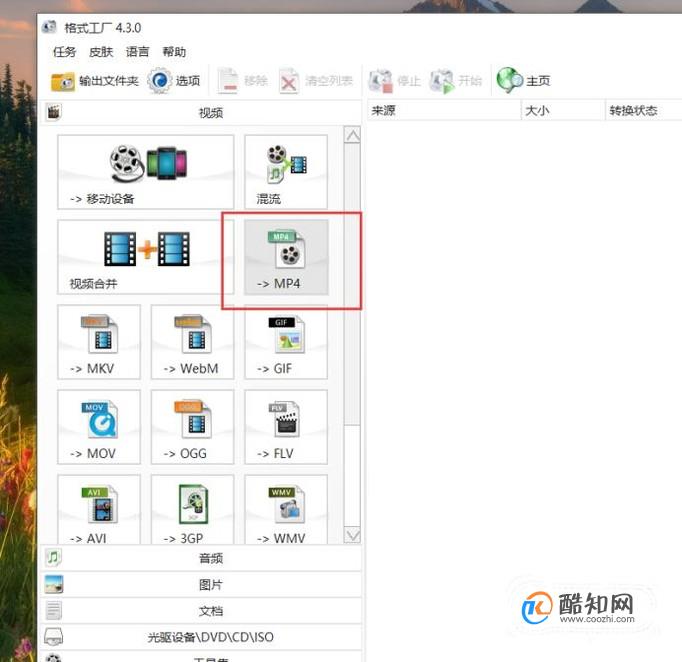This screenshot has height=662, width=682.
Task: Open the 帮助 help menu
Action: pyautogui.click(x=174, y=52)
